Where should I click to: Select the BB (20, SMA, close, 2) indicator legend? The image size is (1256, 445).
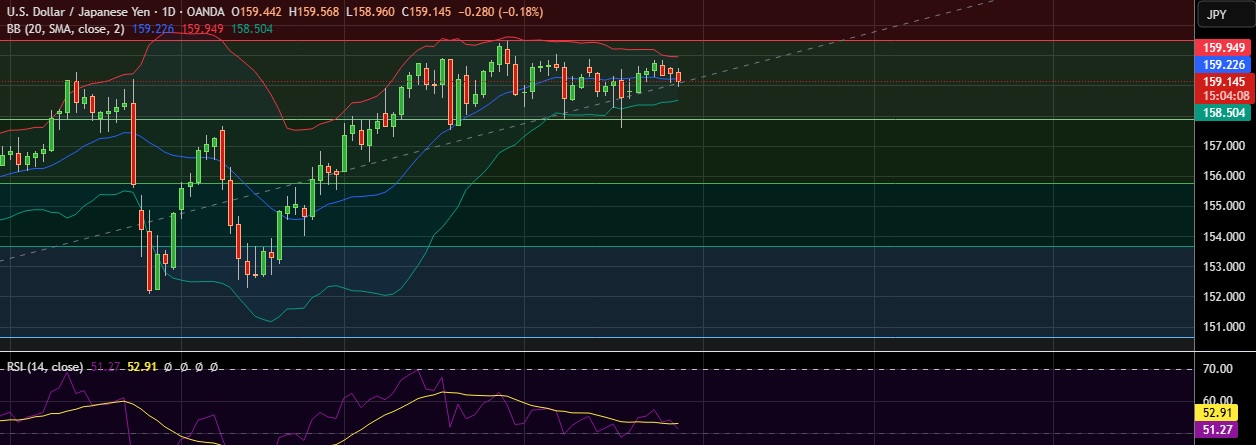tap(65, 29)
